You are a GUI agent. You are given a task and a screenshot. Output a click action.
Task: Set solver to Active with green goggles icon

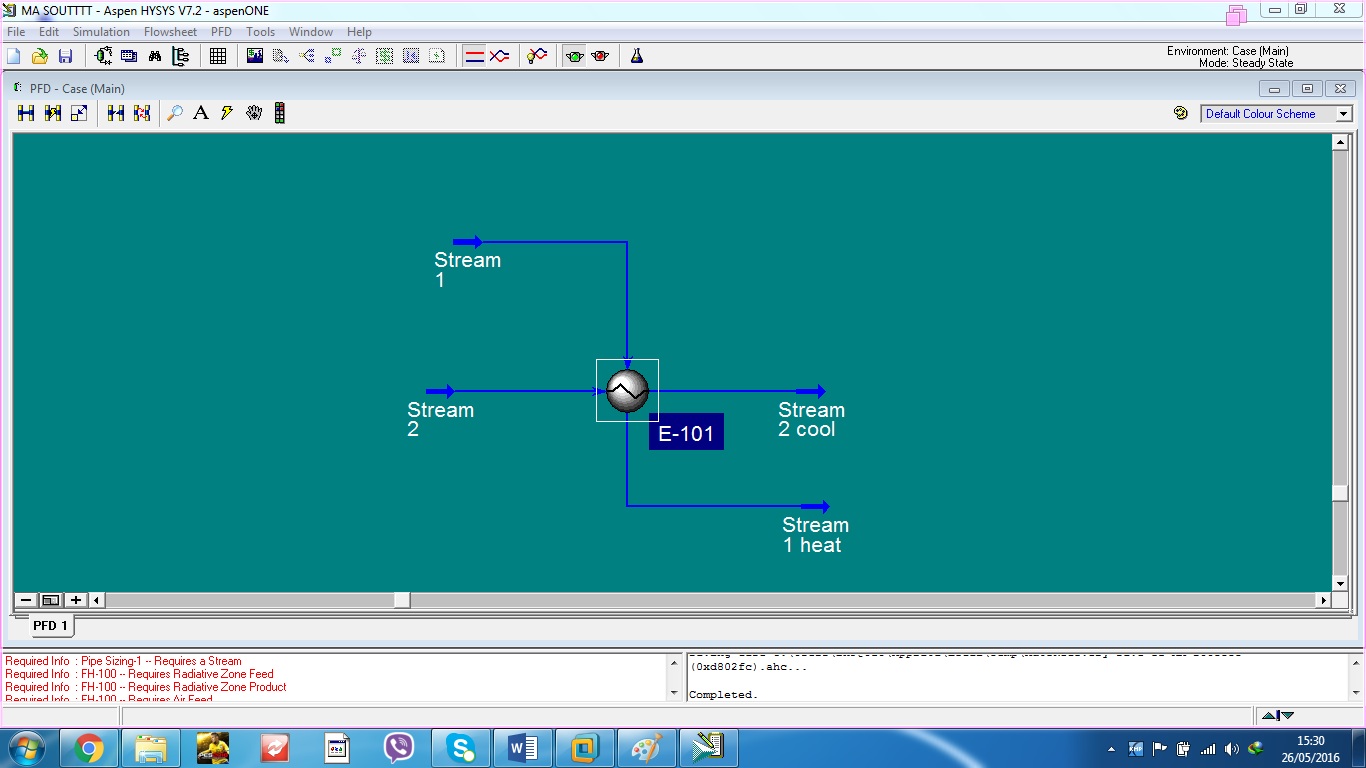coord(575,55)
